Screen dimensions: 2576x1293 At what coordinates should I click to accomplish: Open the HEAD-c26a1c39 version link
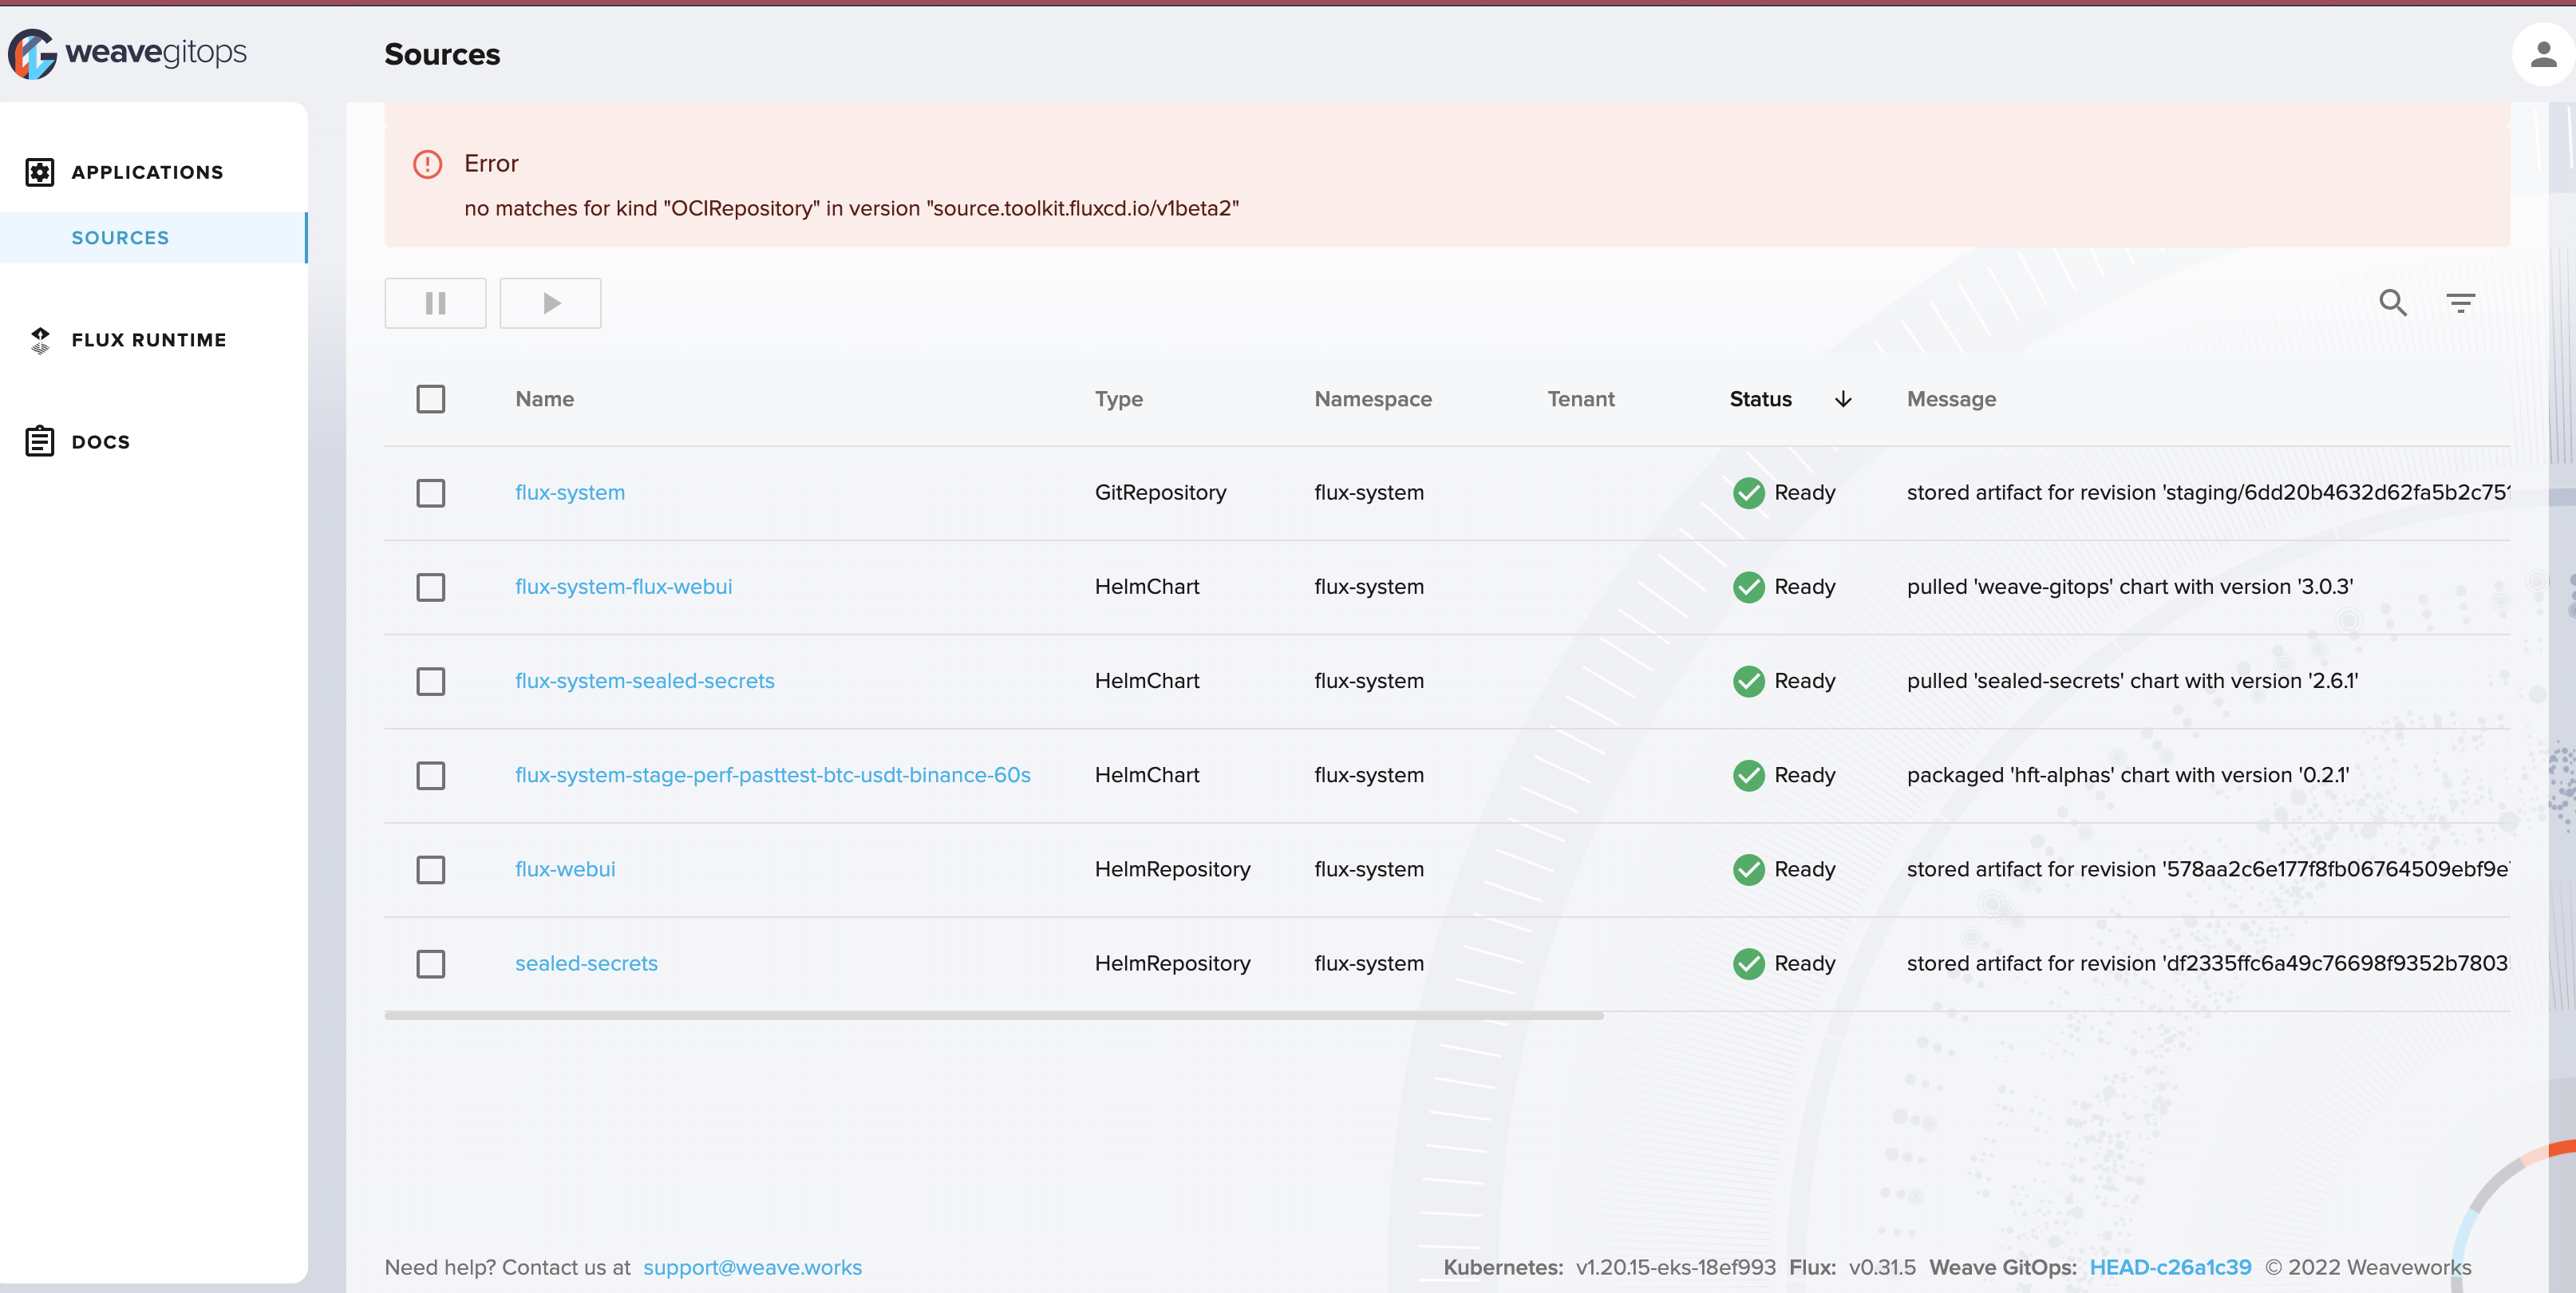point(2170,1267)
